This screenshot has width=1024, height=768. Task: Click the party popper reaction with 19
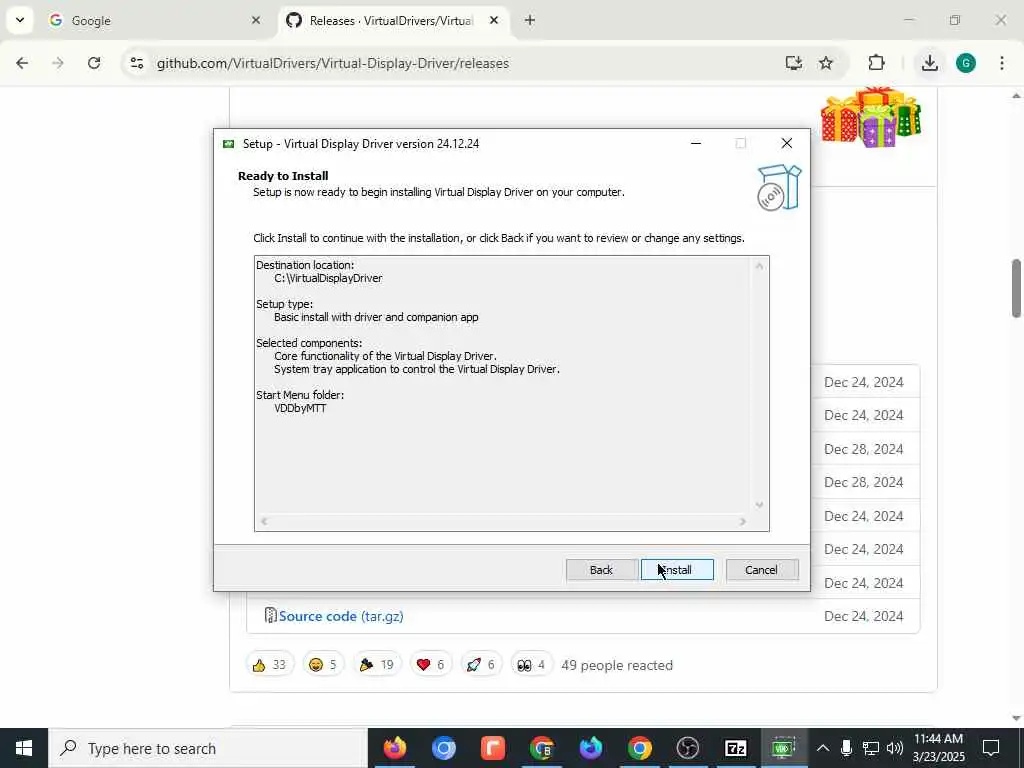(377, 665)
